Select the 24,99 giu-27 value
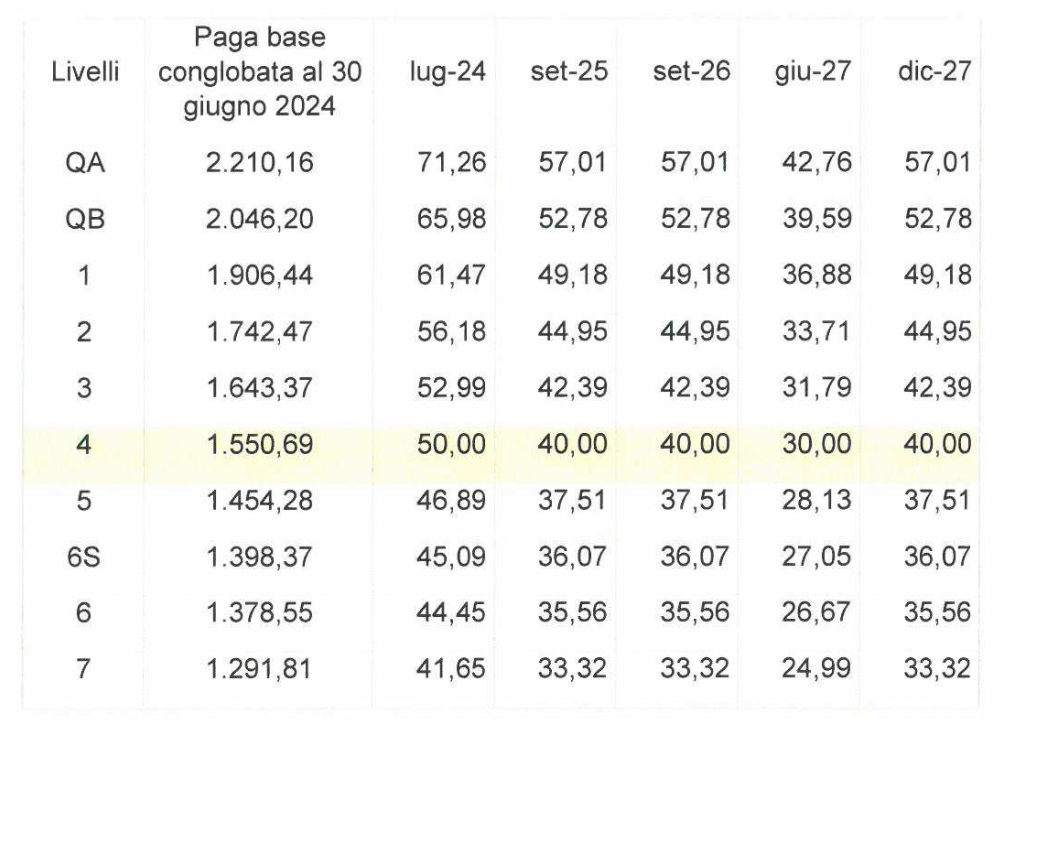Viewport: 1061px width, 865px height. coord(817,669)
